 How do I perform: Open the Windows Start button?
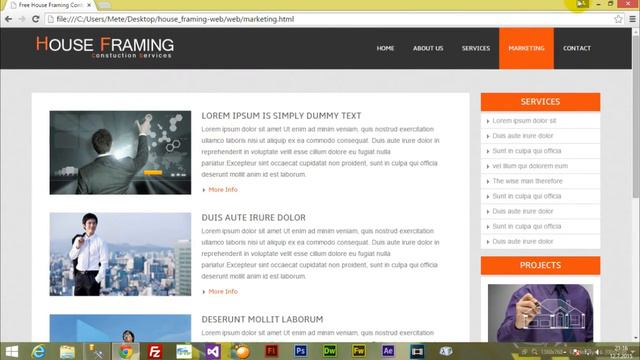[x=11, y=351]
